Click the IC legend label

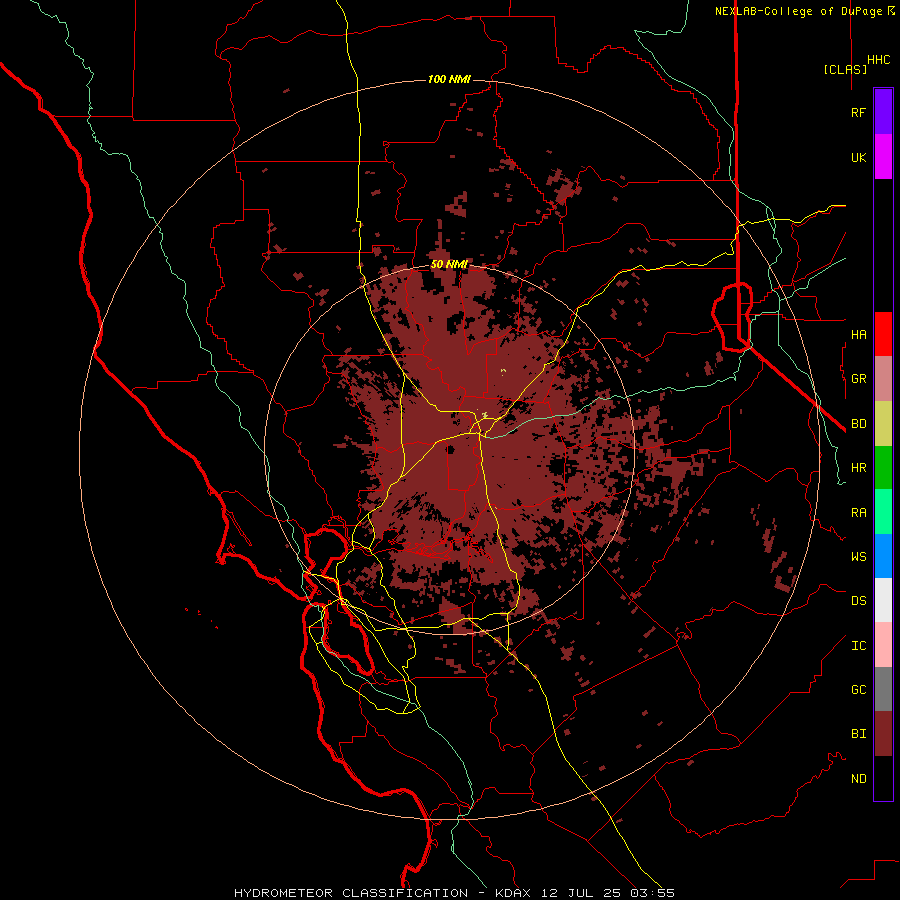[x=858, y=646]
